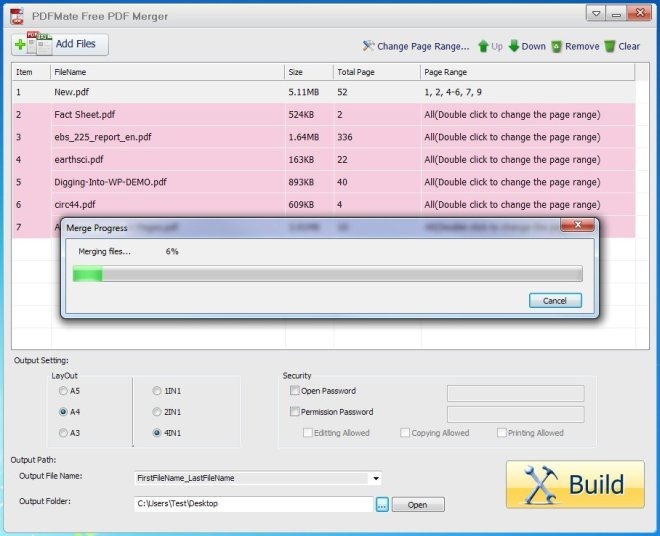Click the Page Range column header
660x536 pixels.
pyautogui.click(x=528, y=72)
